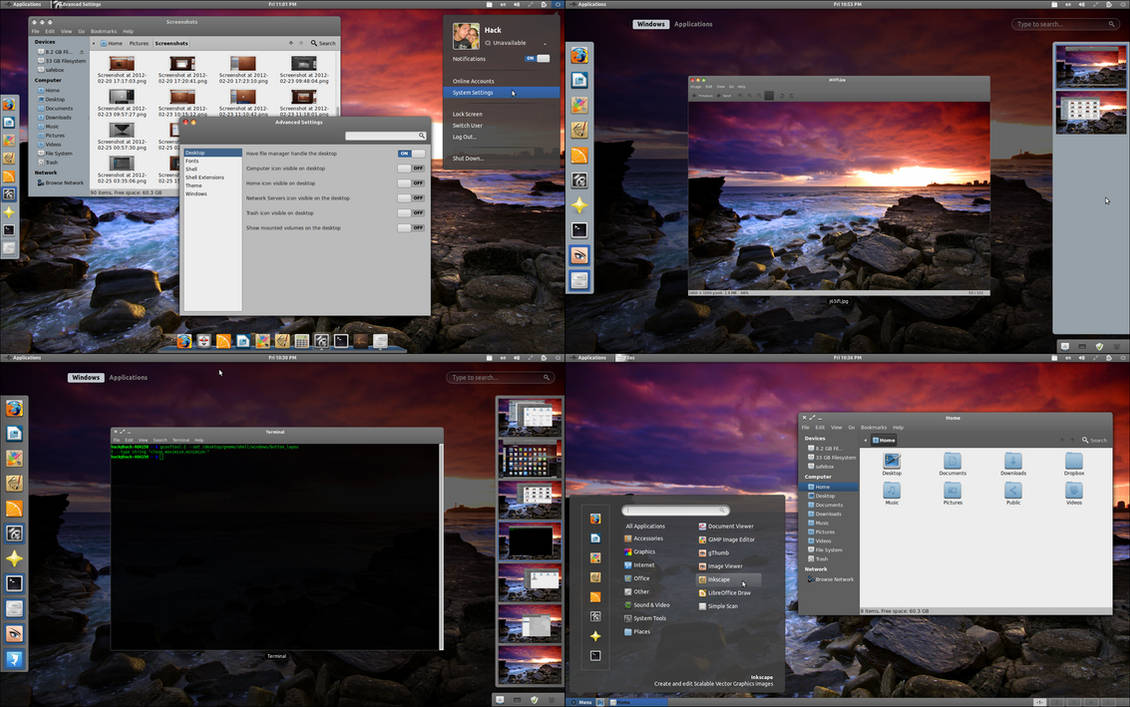
Task: Open file Screenshot at 2012-02-20 17:17:03.png
Action: point(122,70)
